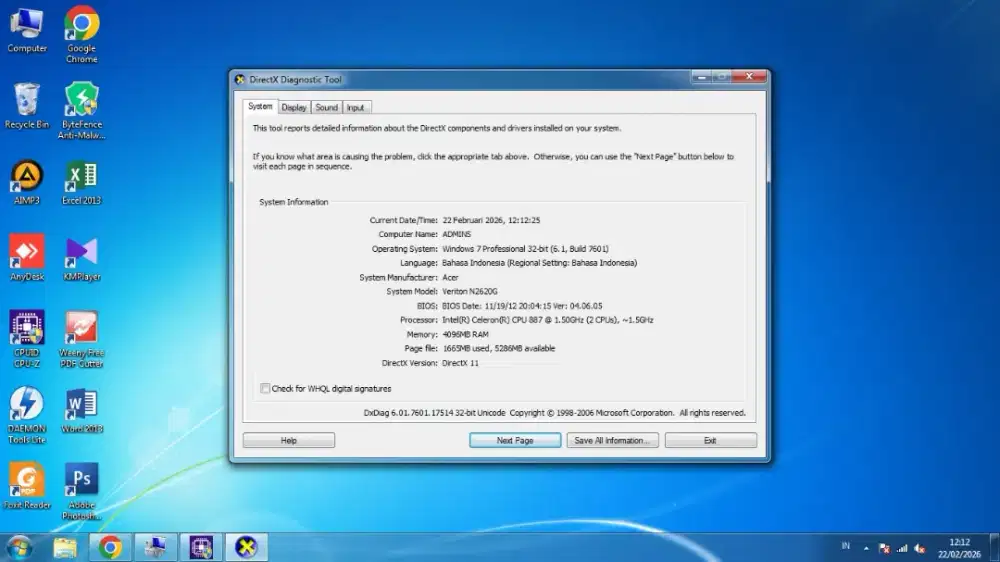This screenshot has width=1000, height=562.
Task: Click the Help button
Action: click(289, 440)
